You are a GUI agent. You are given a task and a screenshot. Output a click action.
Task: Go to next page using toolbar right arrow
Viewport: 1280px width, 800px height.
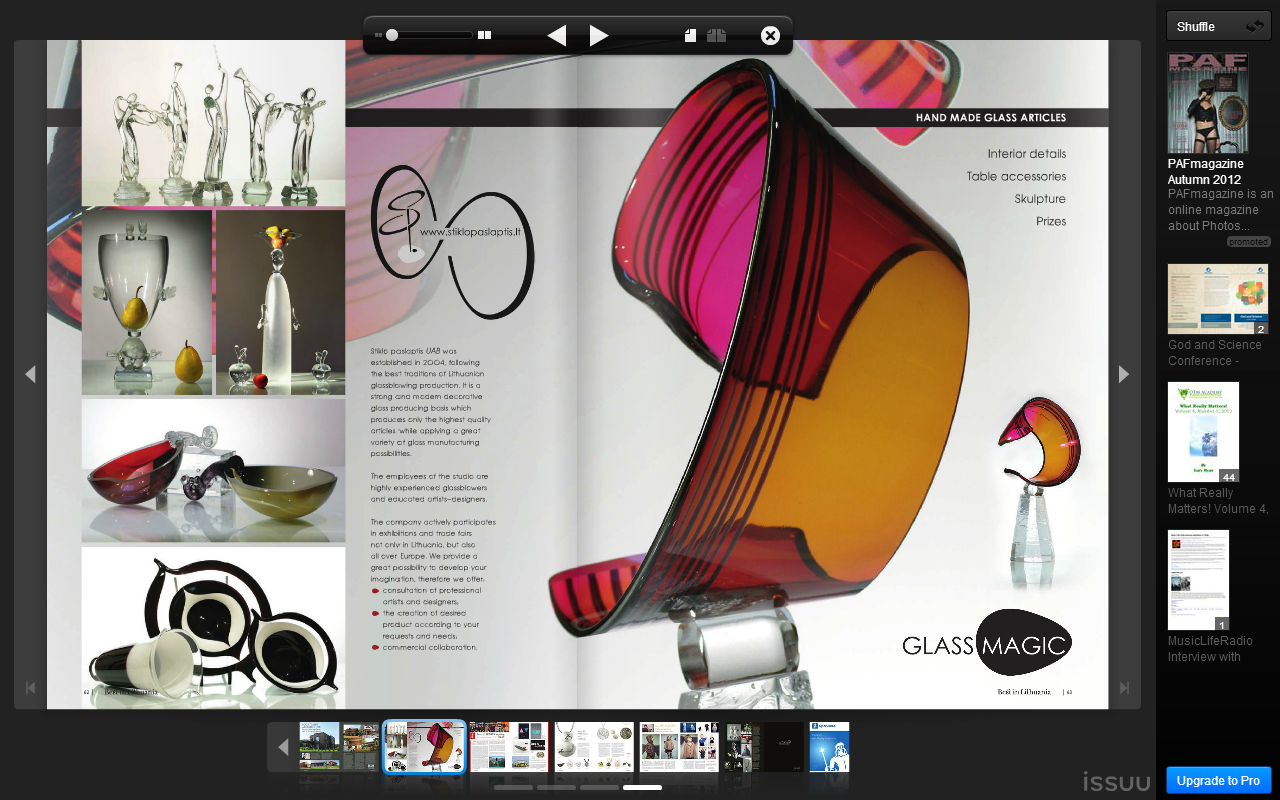coord(598,36)
